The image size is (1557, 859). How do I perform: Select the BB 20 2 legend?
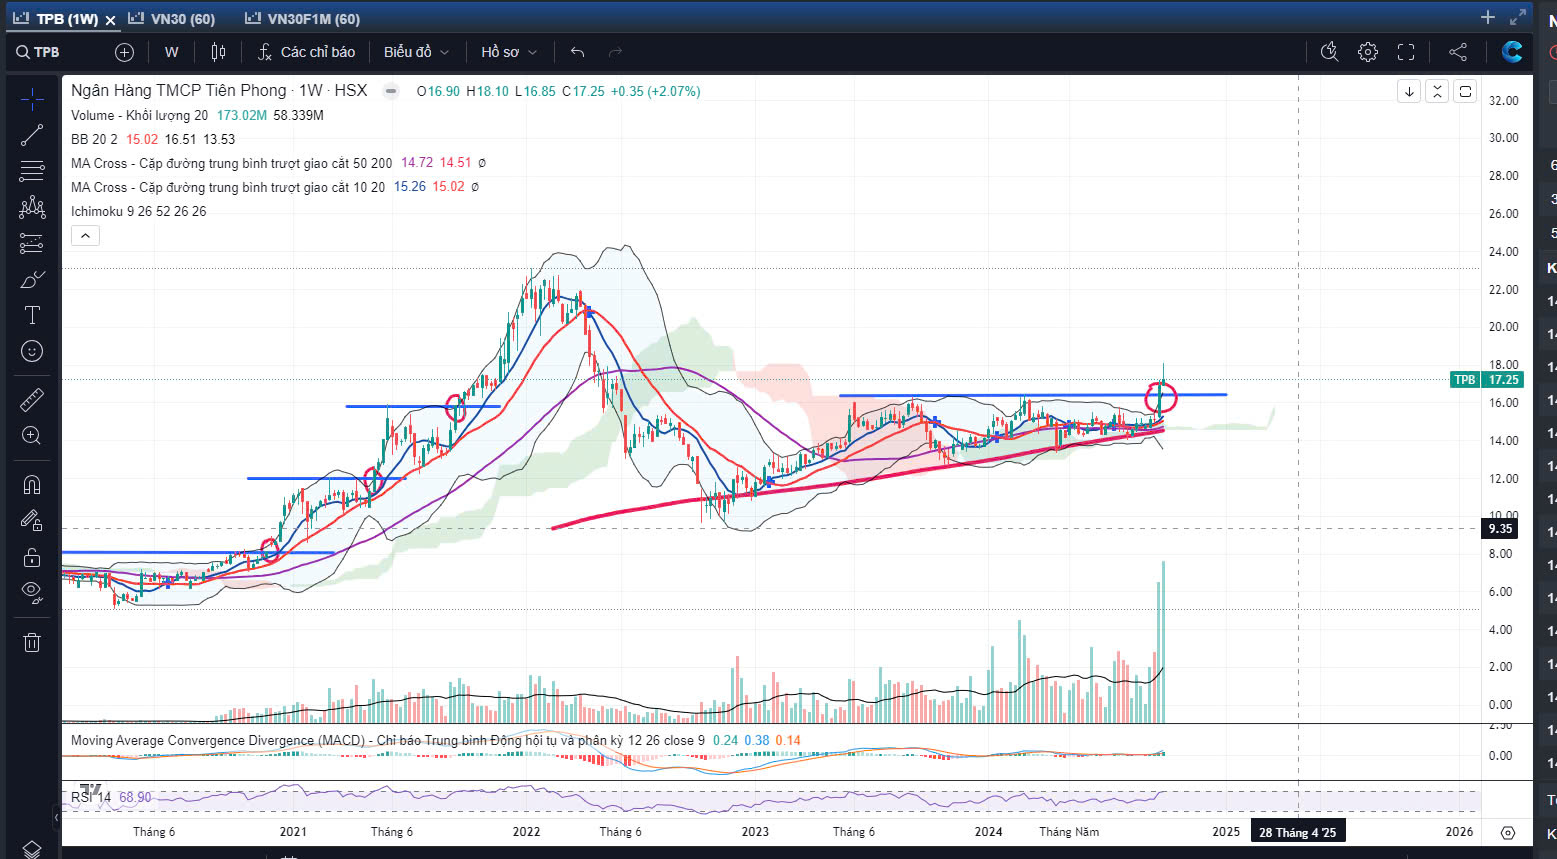94,139
